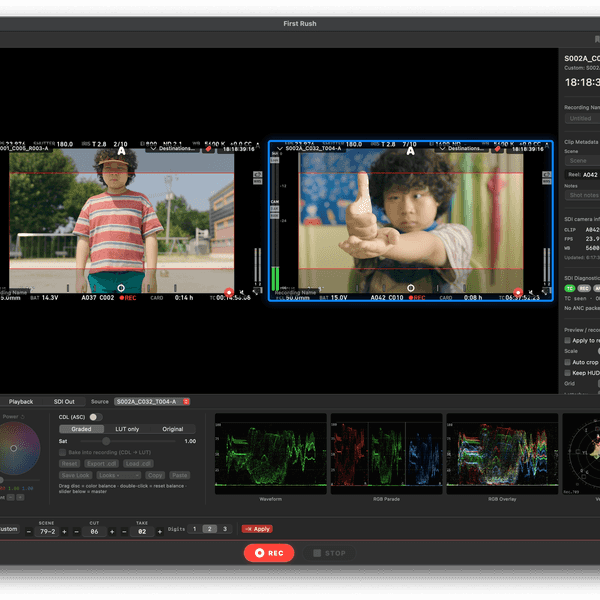Image resolution: width=600 pixels, height=600 pixels.
Task: Click the RGB Parade scope display
Action: [386, 453]
